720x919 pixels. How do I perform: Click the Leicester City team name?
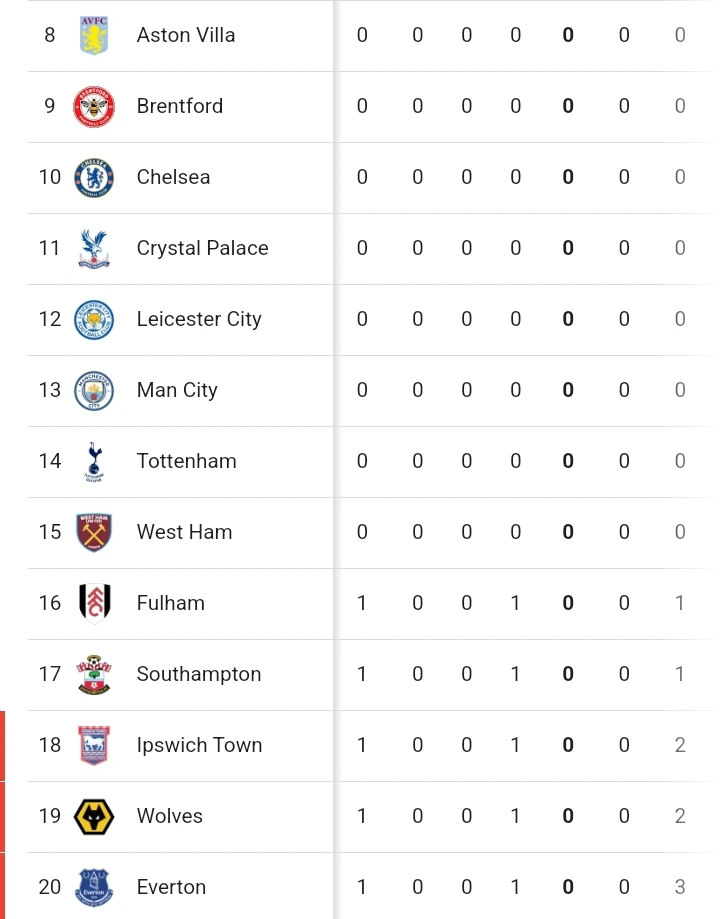[x=199, y=319]
